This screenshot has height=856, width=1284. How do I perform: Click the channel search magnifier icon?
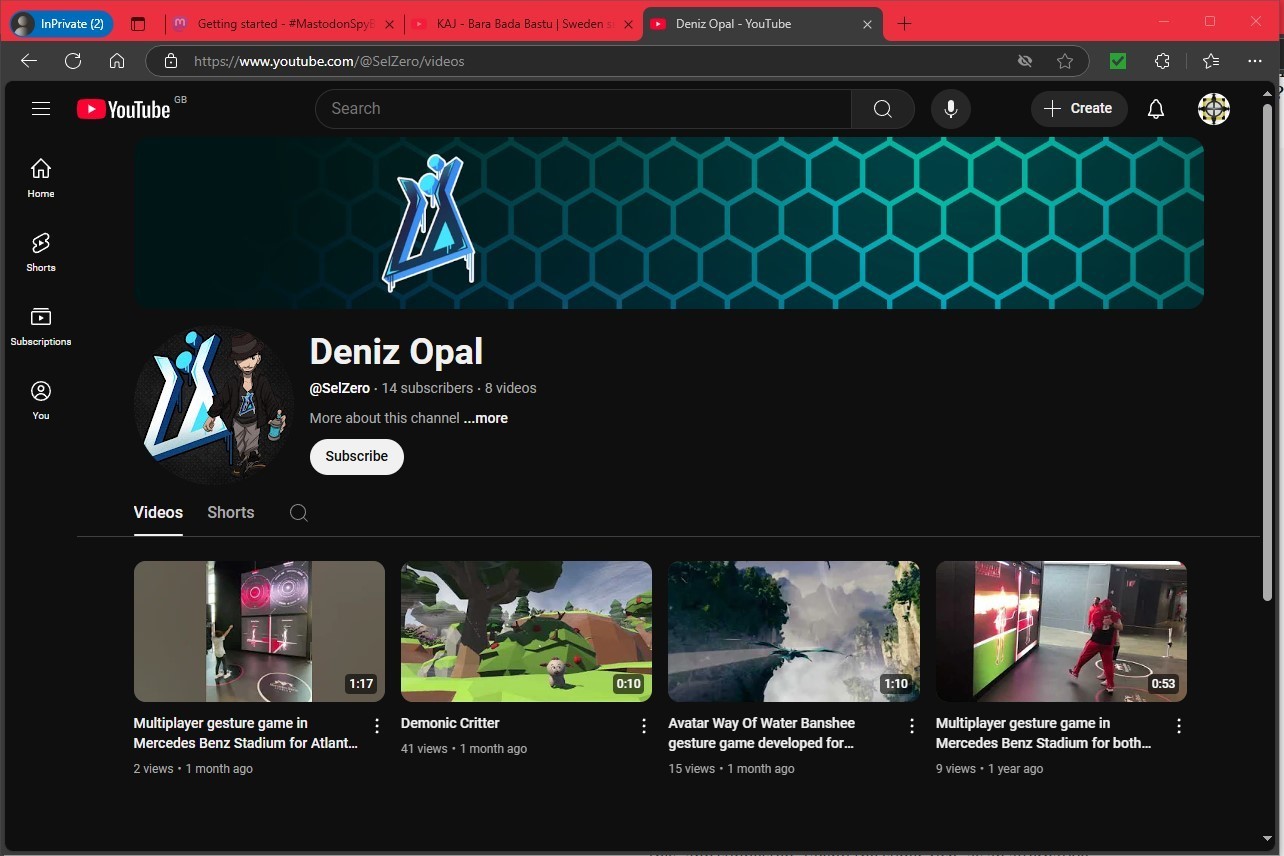299,513
